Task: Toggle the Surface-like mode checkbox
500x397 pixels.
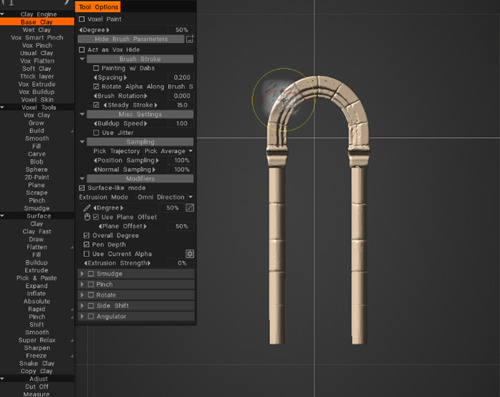Action: [82, 188]
